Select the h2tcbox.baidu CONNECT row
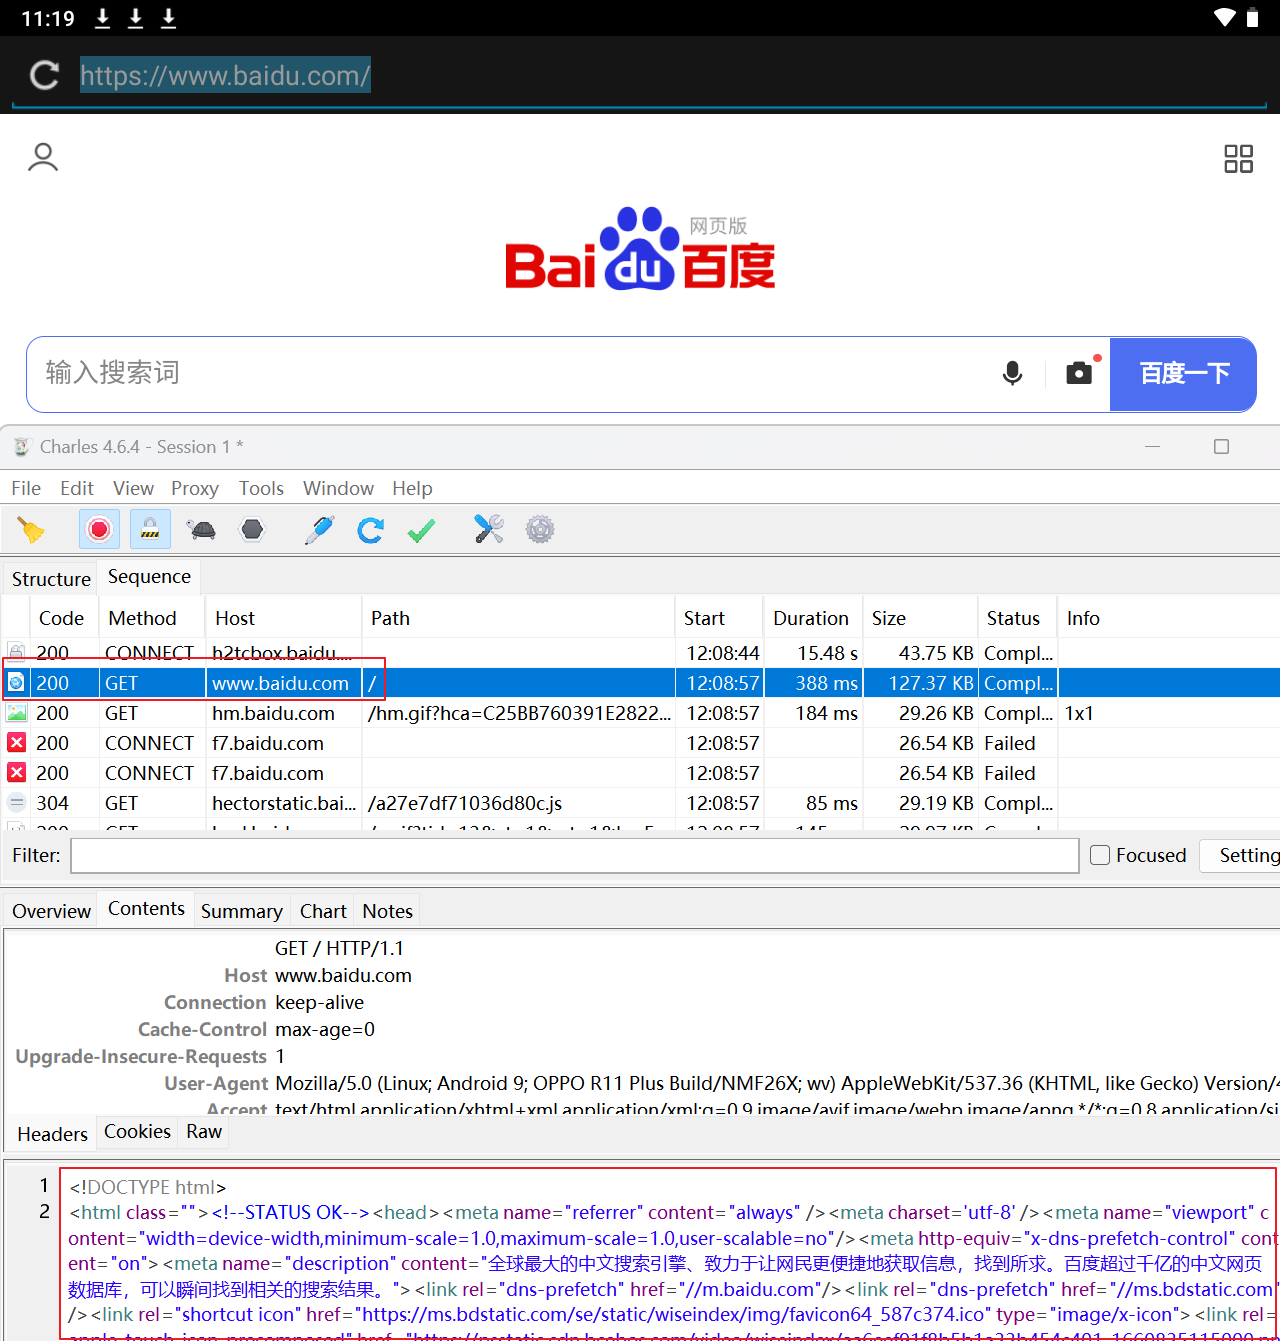This screenshot has width=1280, height=1341. [640, 653]
